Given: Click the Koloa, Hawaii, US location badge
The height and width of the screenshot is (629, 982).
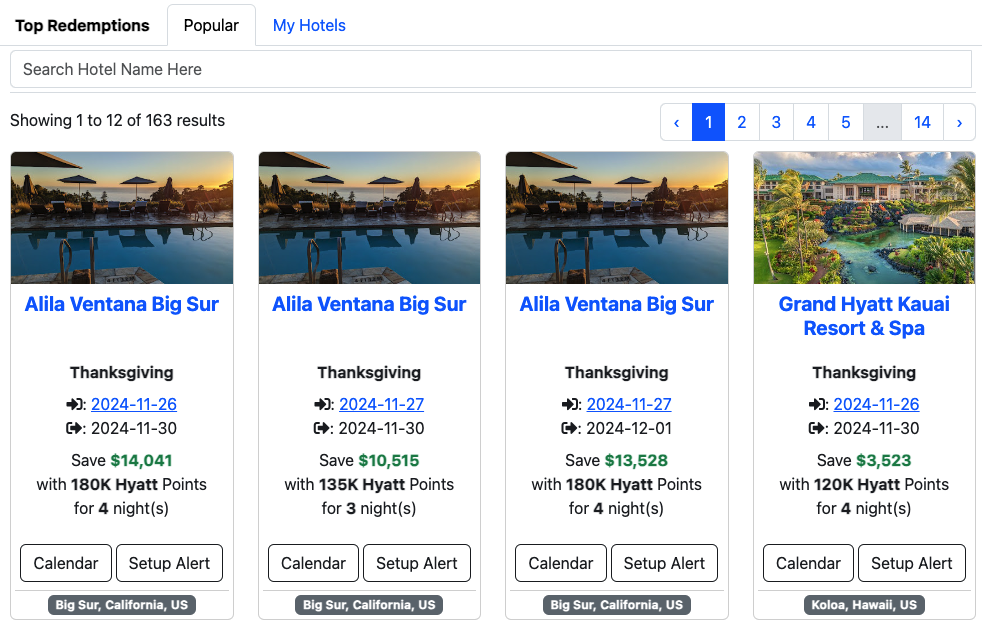Looking at the screenshot, I should (864, 605).
